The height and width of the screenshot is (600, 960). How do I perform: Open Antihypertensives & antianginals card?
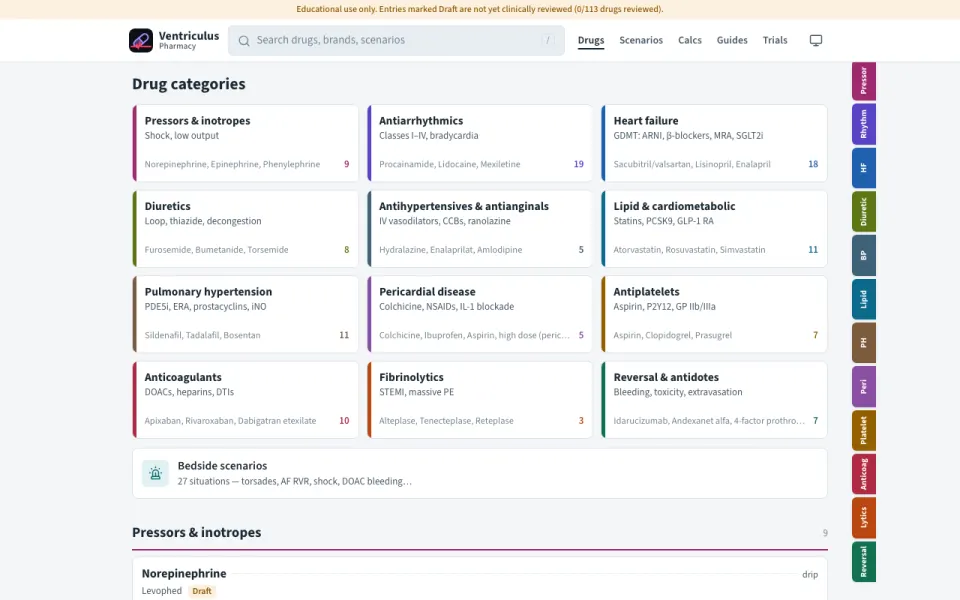coord(480,228)
